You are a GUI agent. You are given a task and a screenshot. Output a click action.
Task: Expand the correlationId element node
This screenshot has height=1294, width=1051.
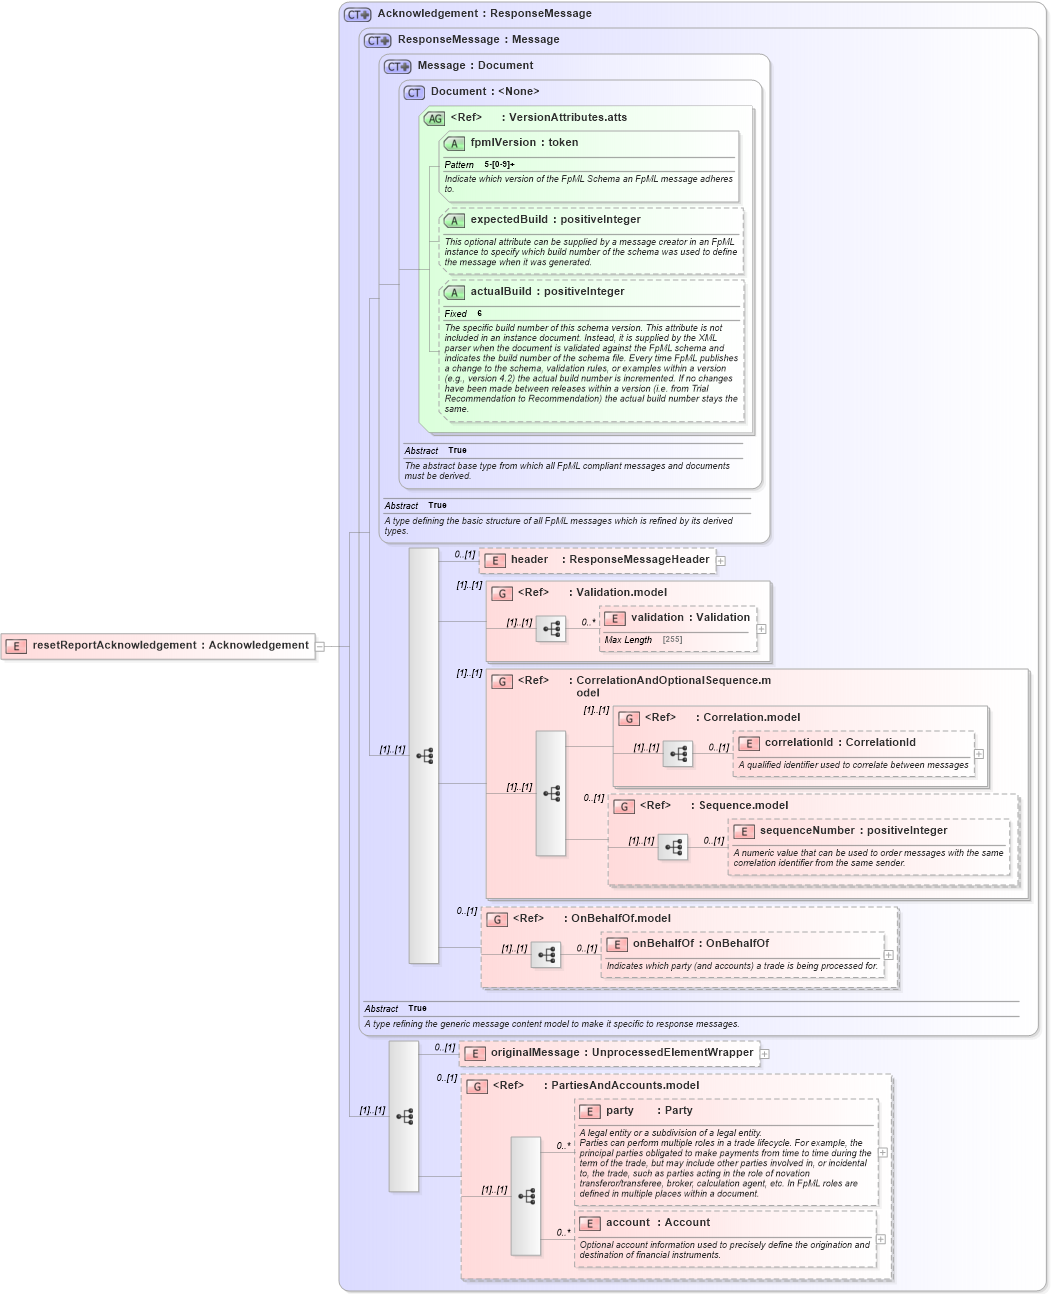click(978, 754)
